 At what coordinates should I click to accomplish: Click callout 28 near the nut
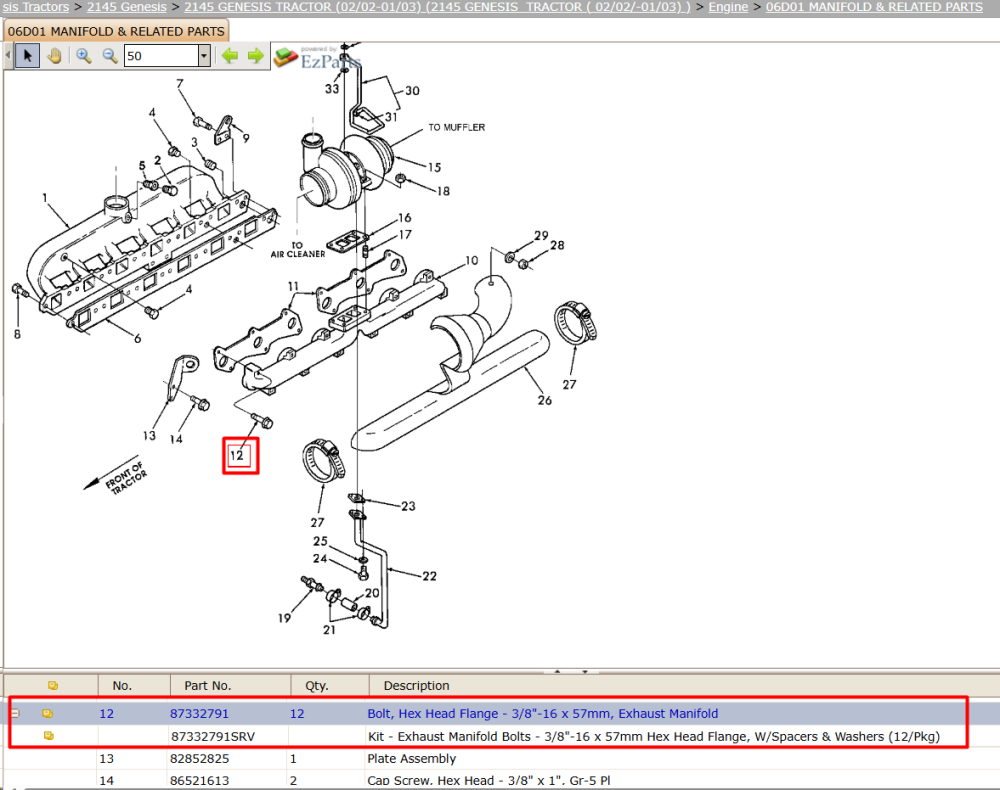pyautogui.click(x=557, y=245)
